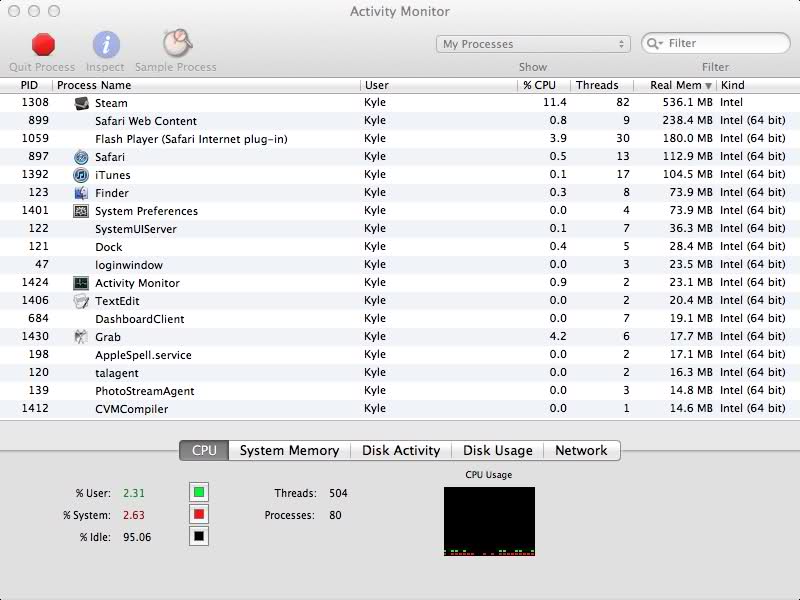The width and height of the screenshot is (800, 600).
Task: Click the Sample Process magnifier icon
Action: click(x=177, y=43)
